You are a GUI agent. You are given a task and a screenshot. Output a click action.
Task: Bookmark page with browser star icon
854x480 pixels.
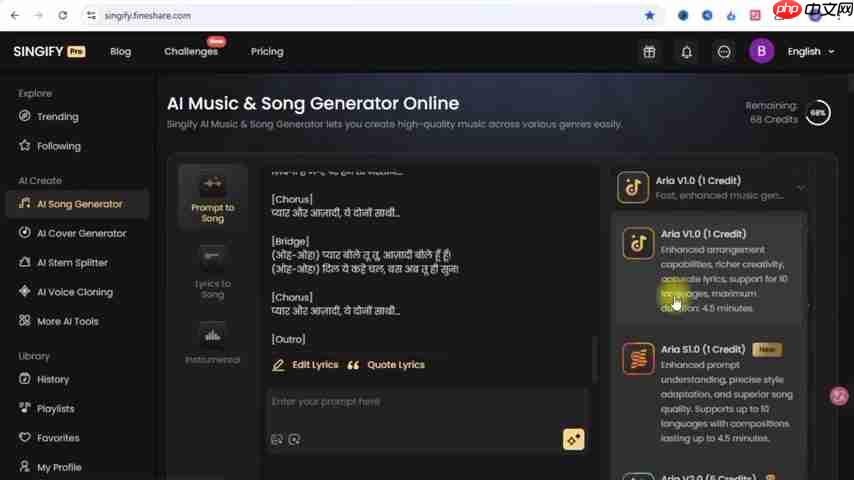tap(649, 16)
